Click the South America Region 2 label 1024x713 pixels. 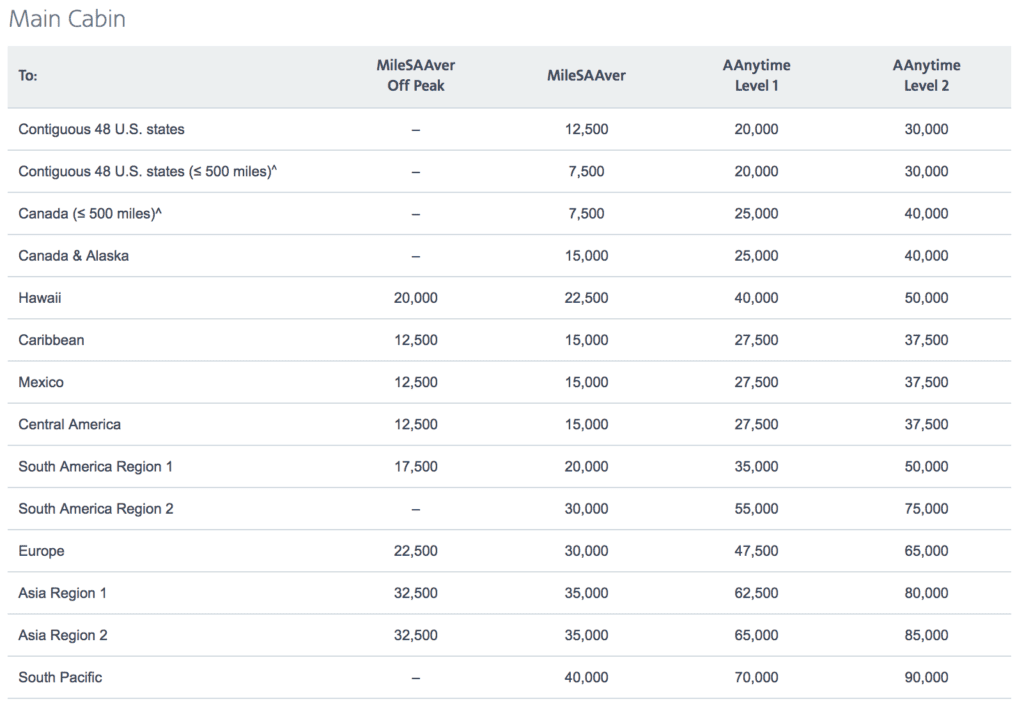pyautogui.click(x=95, y=509)
